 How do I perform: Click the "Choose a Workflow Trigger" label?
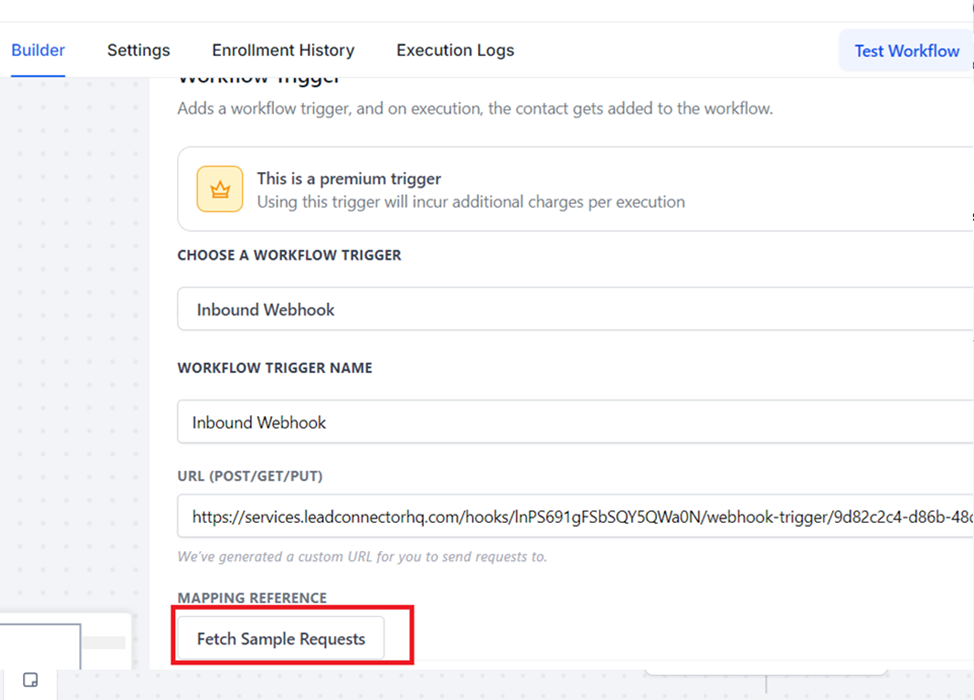coord(289,255)
